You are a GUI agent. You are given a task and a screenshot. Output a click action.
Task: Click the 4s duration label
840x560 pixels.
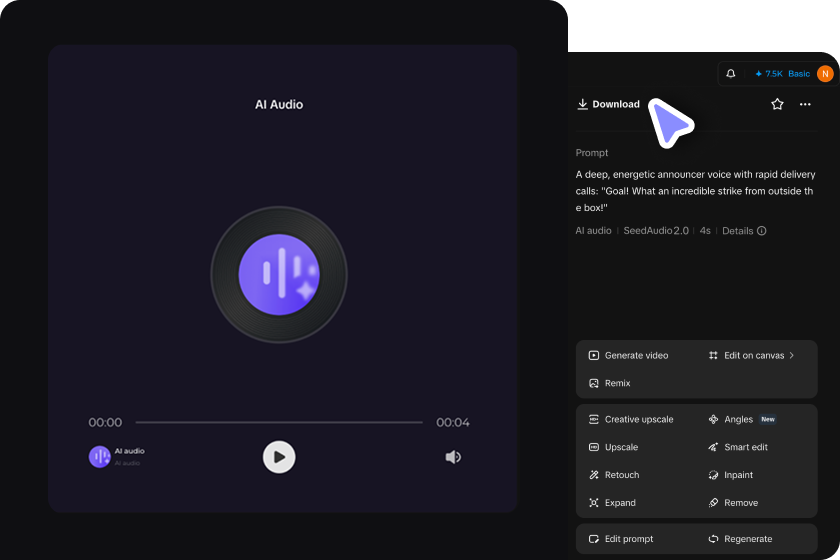tap(705, 231)
